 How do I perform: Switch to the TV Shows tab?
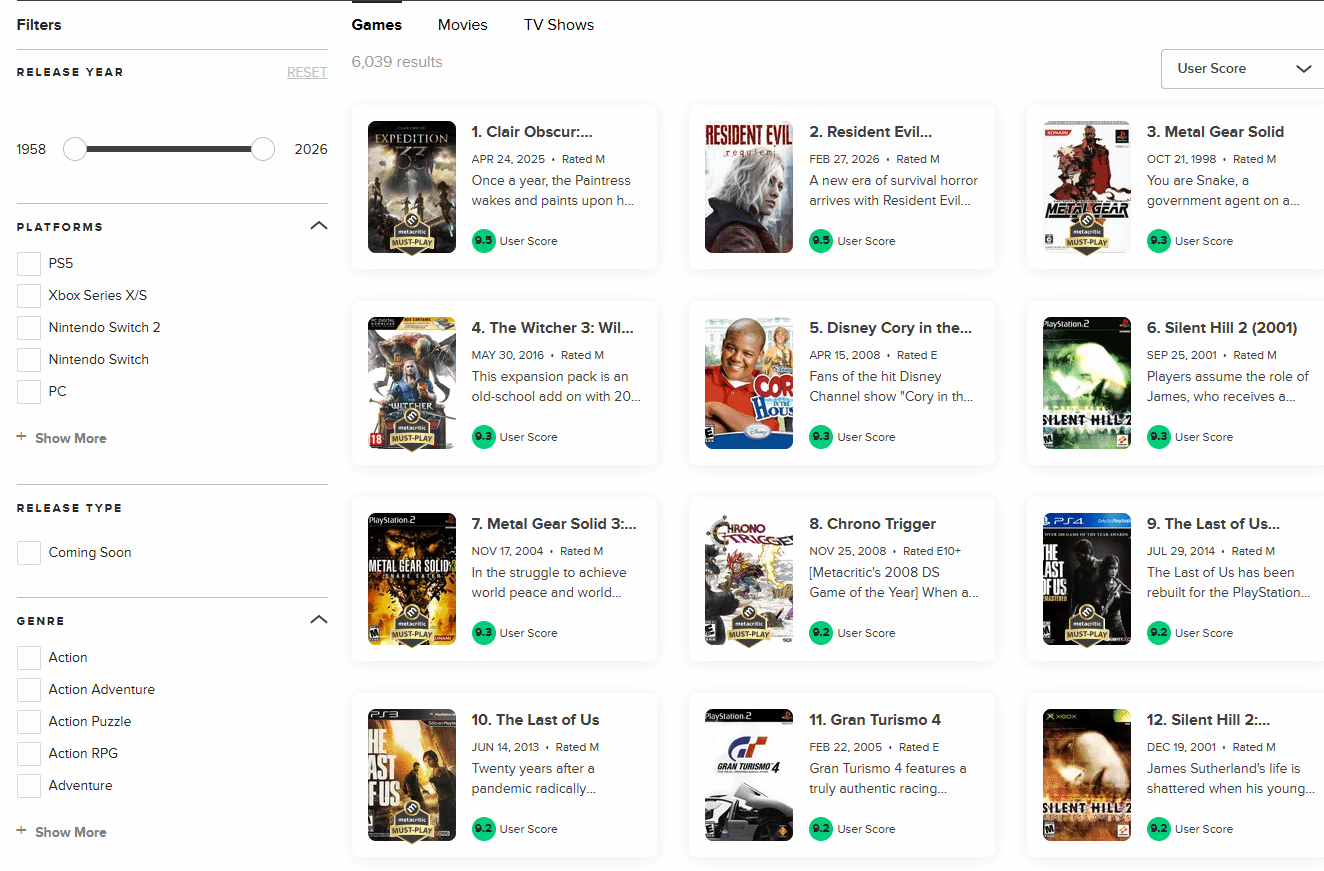tap(558, 25)
